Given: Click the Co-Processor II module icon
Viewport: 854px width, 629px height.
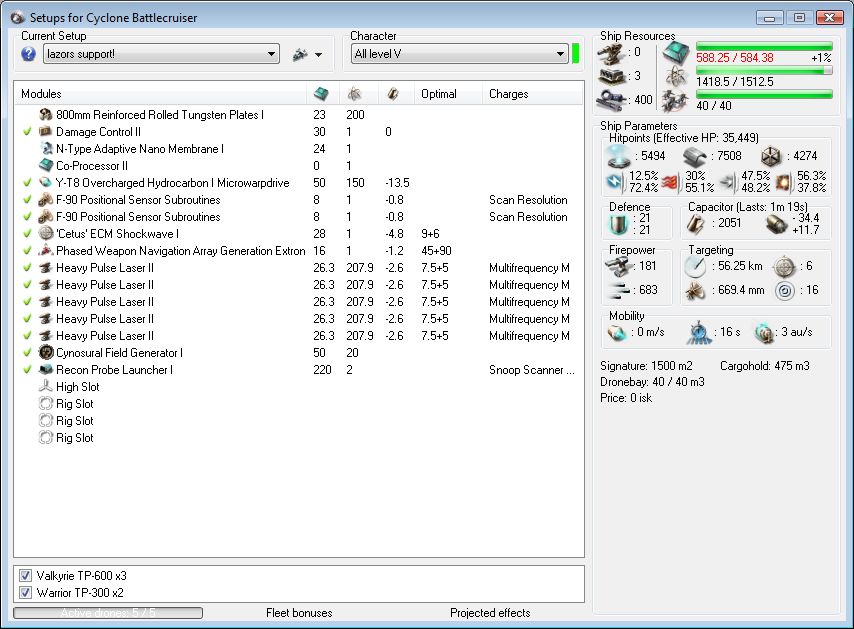Looking at the screenshot, I should (x=46, y=165).
